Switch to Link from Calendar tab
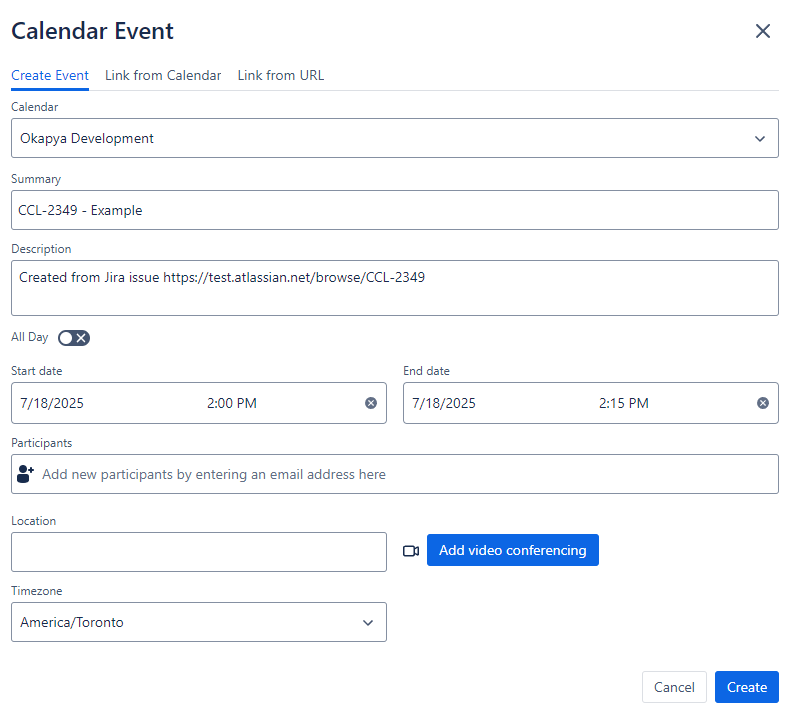This screenshot has height=716, width=791. 163,76
